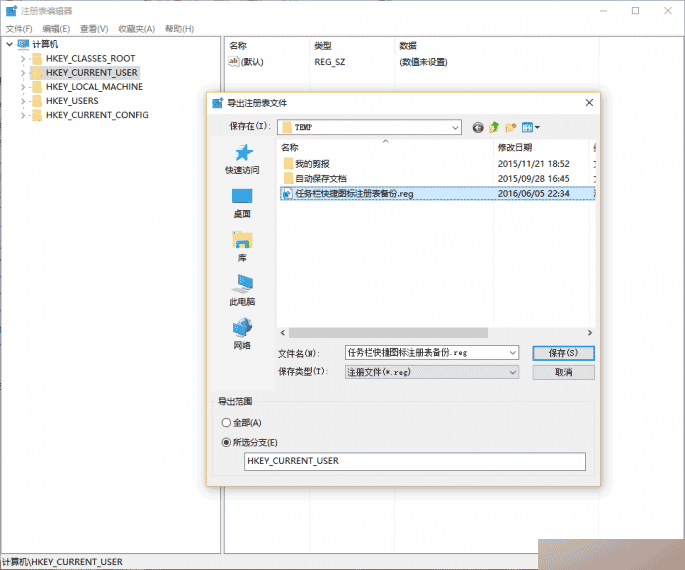
Task: Click the back arrow navigation icon
Action: click(478, 127)
